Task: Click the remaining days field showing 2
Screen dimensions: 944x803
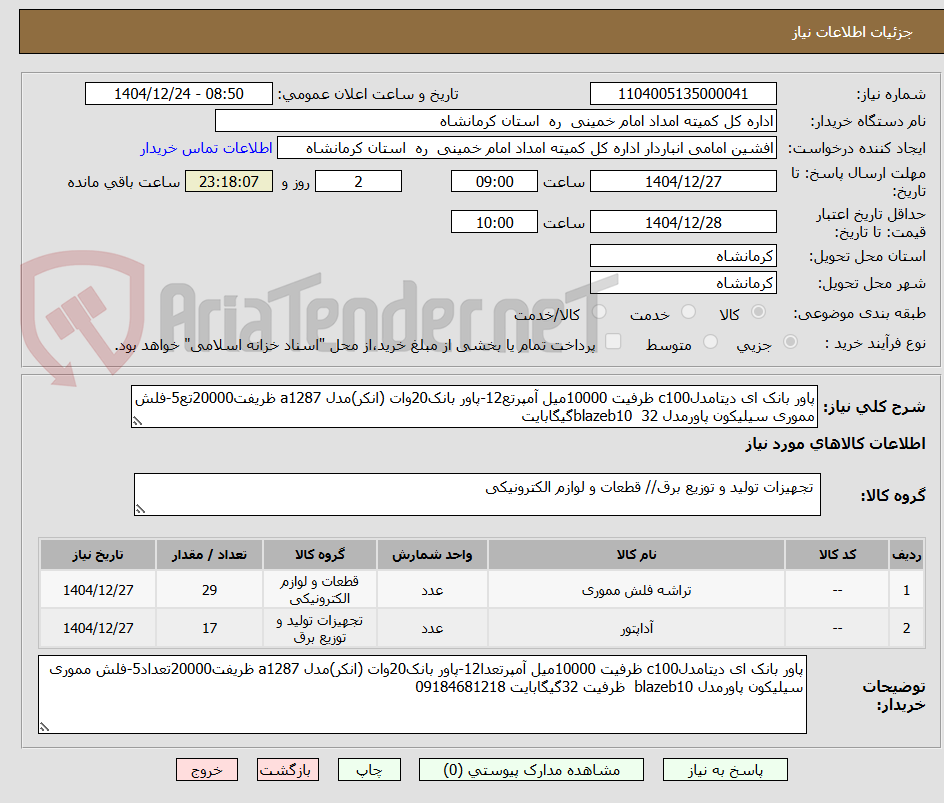Action: point(358,181)
